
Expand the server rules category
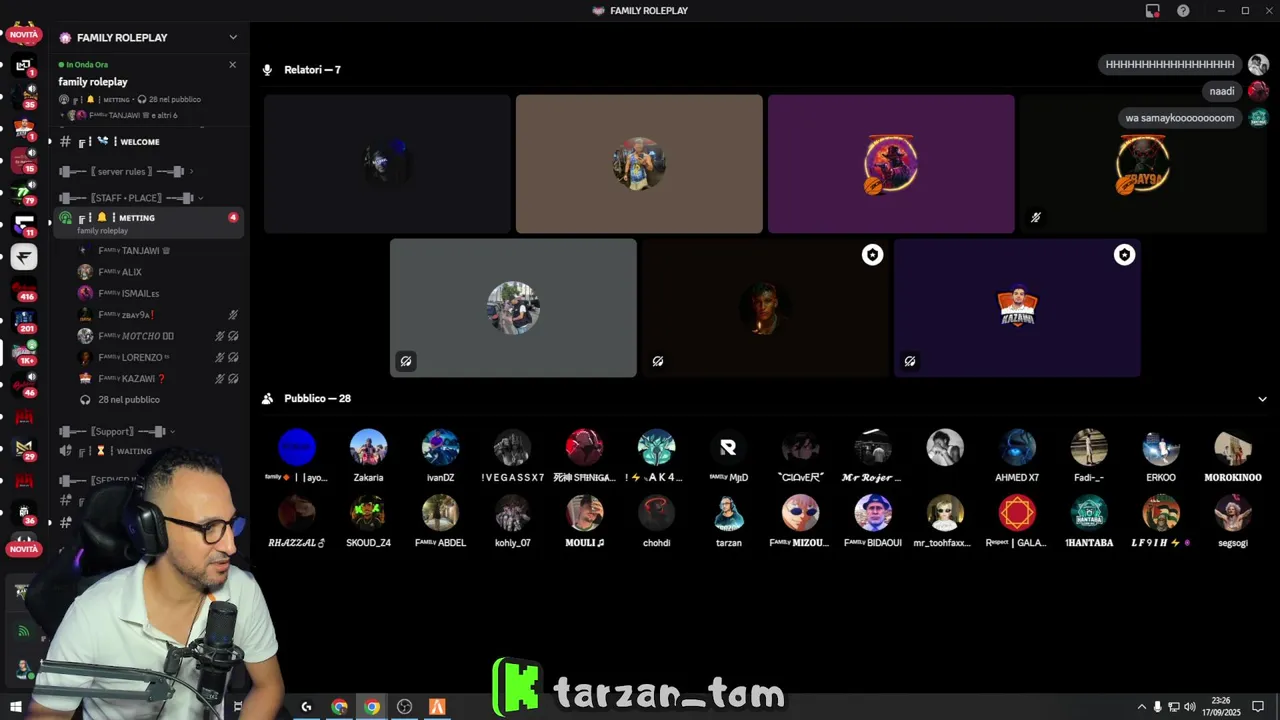(126, 171)
